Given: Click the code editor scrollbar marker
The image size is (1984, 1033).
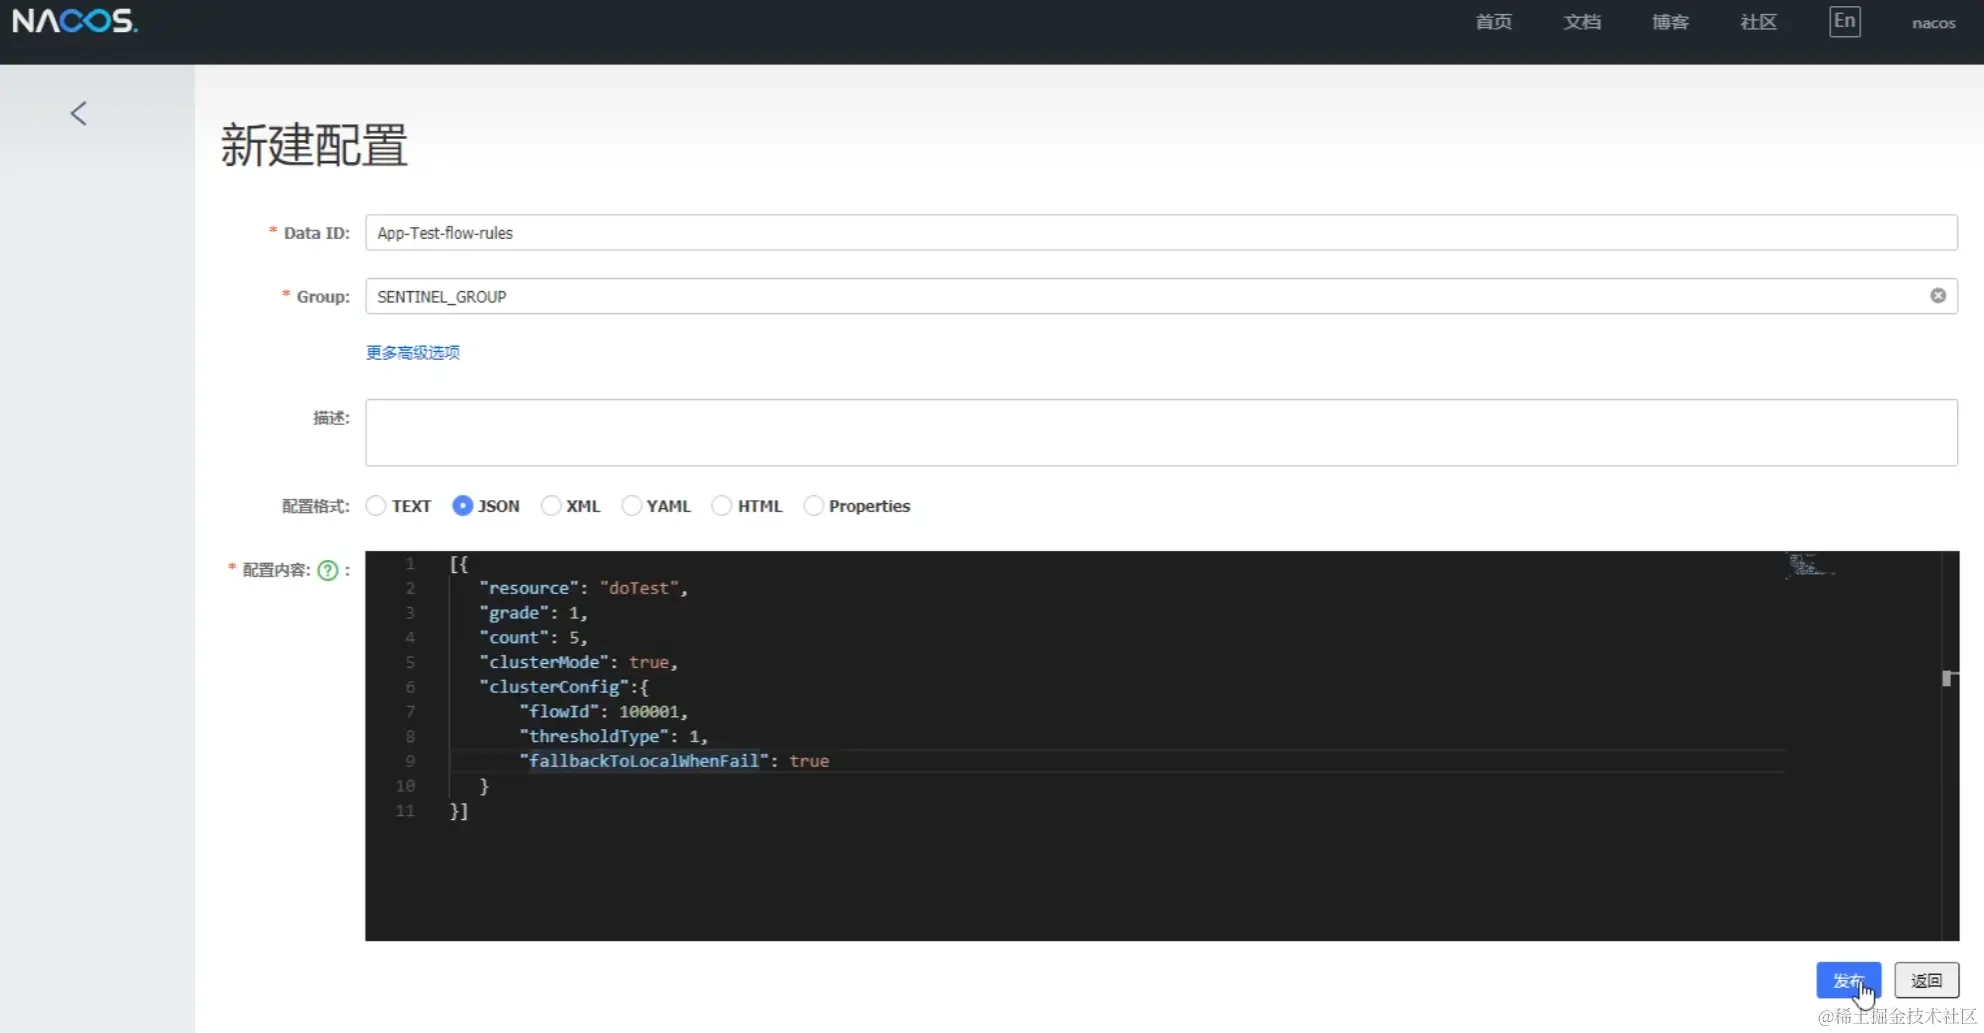Looking at the screenshot, I should (1948, 678).
